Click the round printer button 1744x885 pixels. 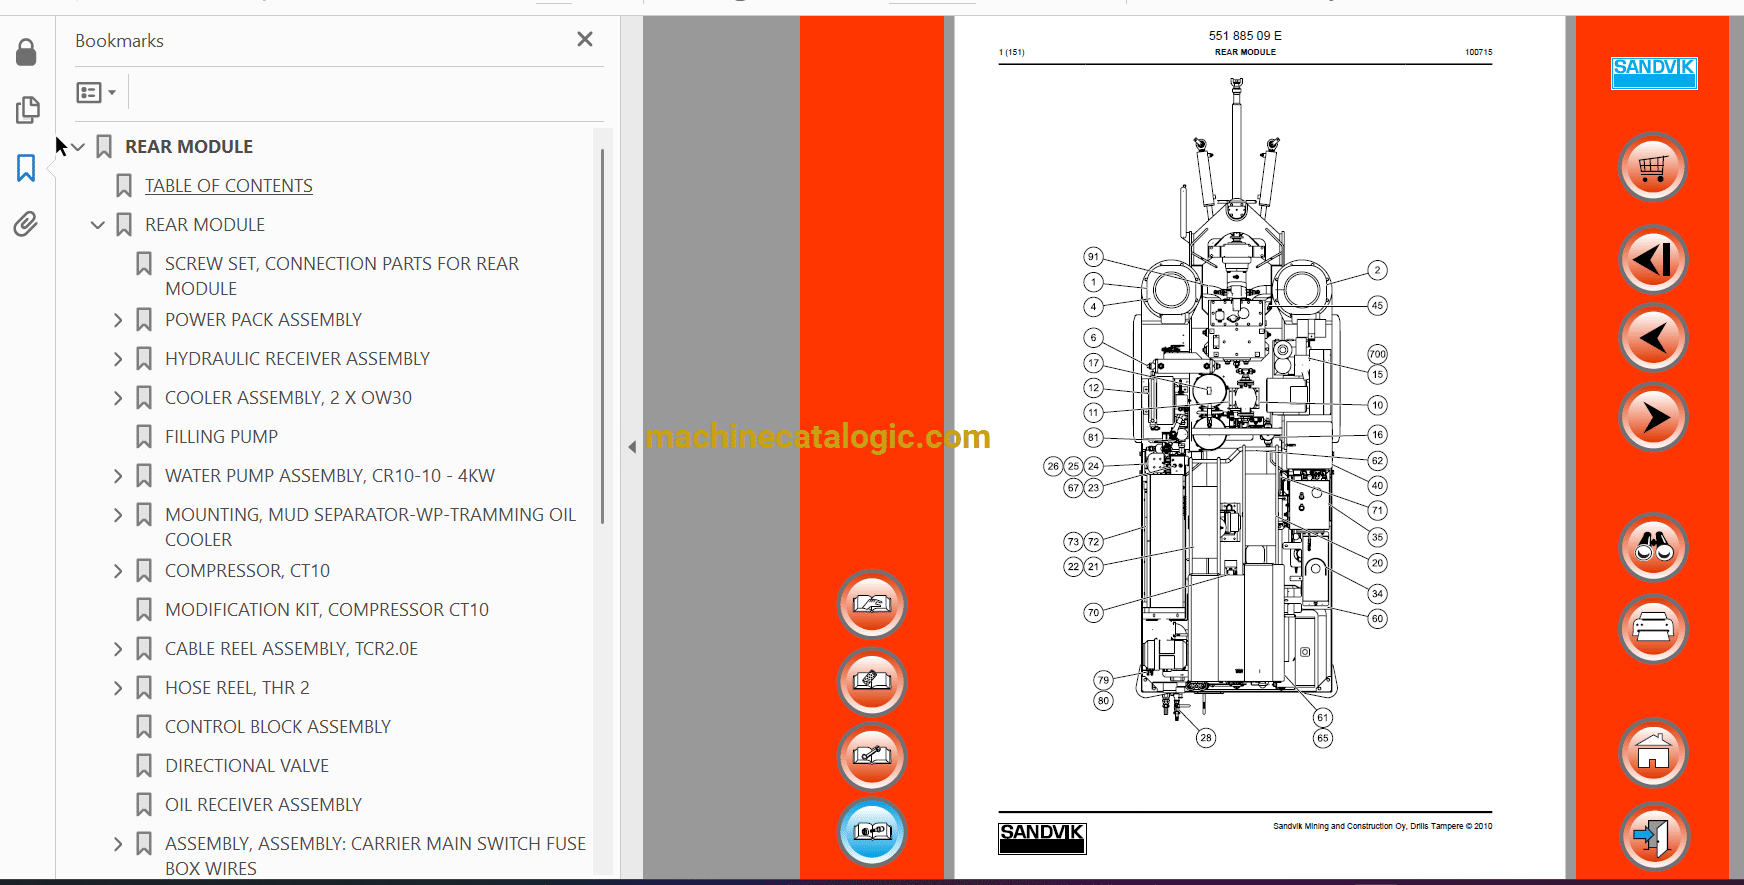[1653, 628]
